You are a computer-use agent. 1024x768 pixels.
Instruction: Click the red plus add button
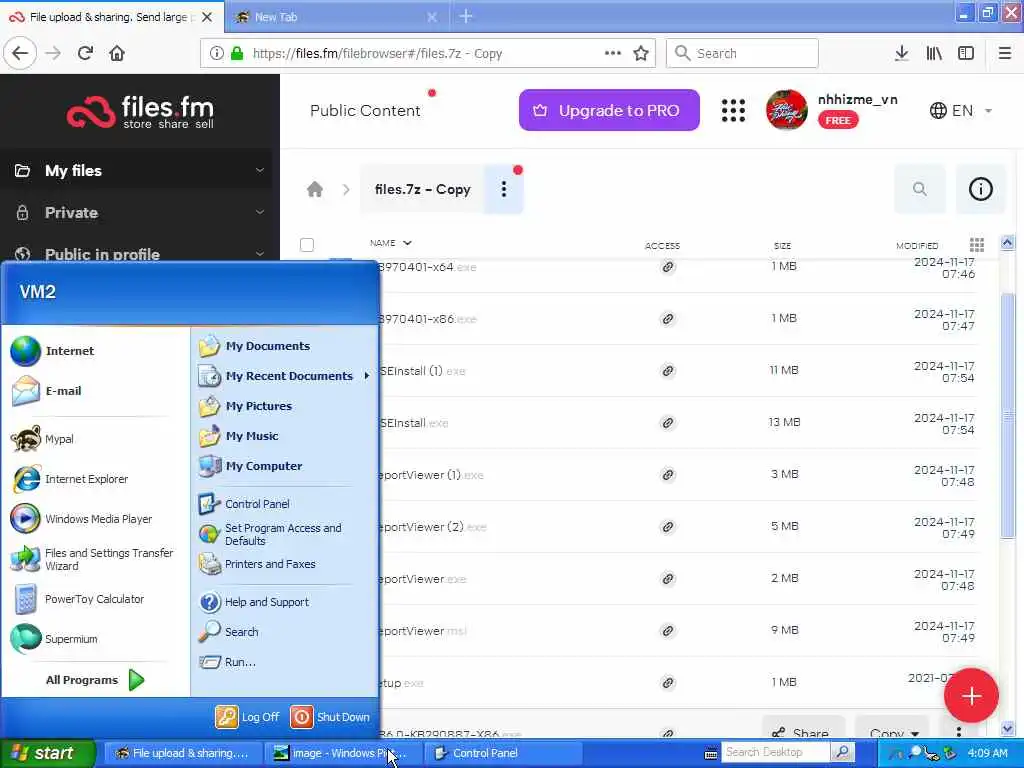(x=971, y=696)
